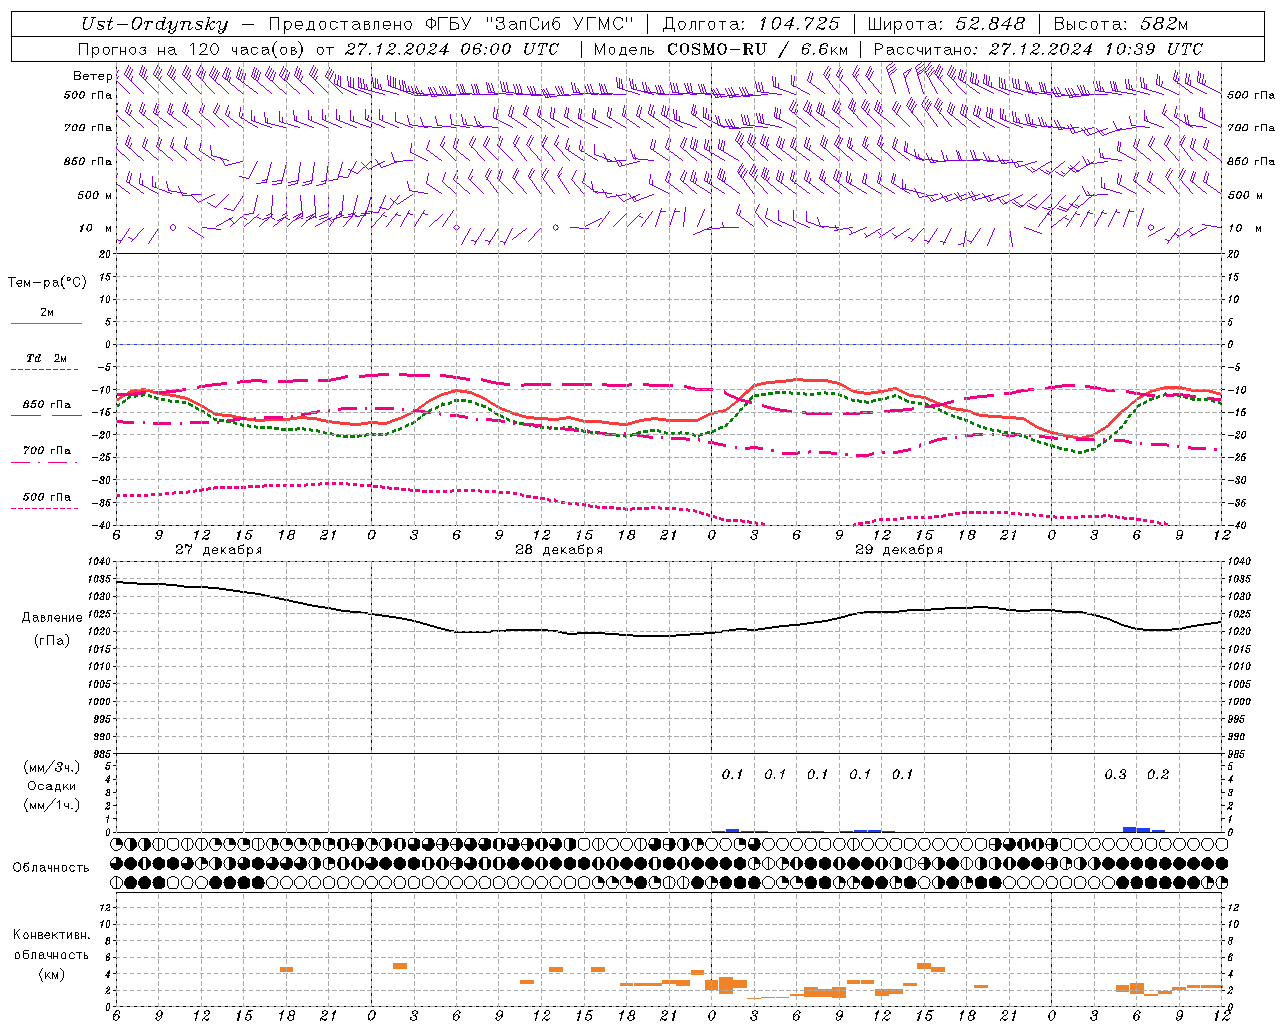Click the "500 м" wind level label on left

click(94, 195)
